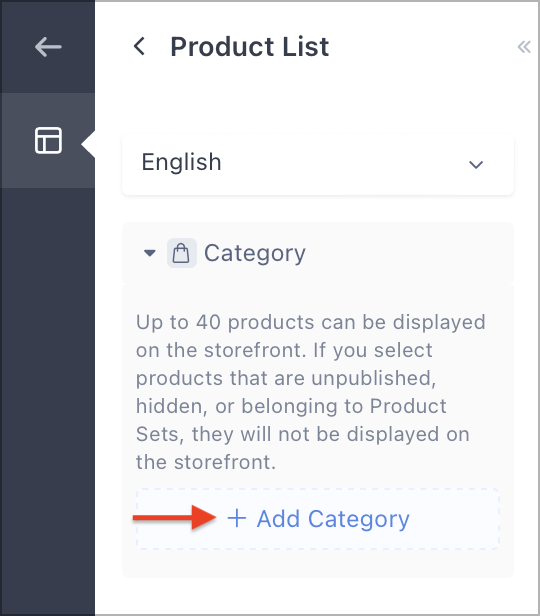Click the shopping bag Category icon
The image size is (540, 616).
click(x=181, y=253)
